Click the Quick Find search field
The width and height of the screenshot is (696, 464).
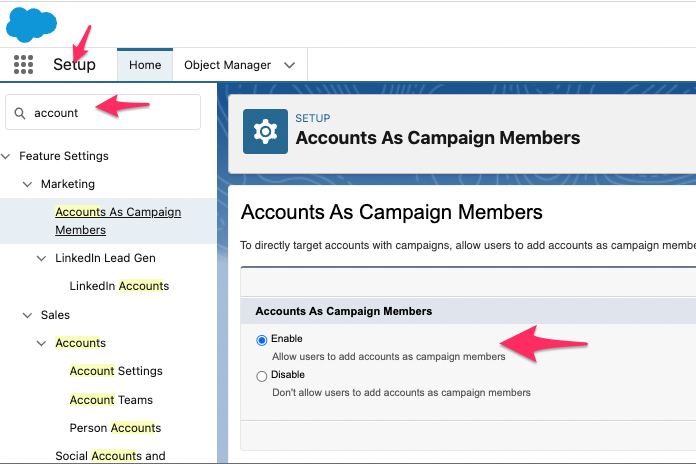pyautogui.click(x=103, y=113)
